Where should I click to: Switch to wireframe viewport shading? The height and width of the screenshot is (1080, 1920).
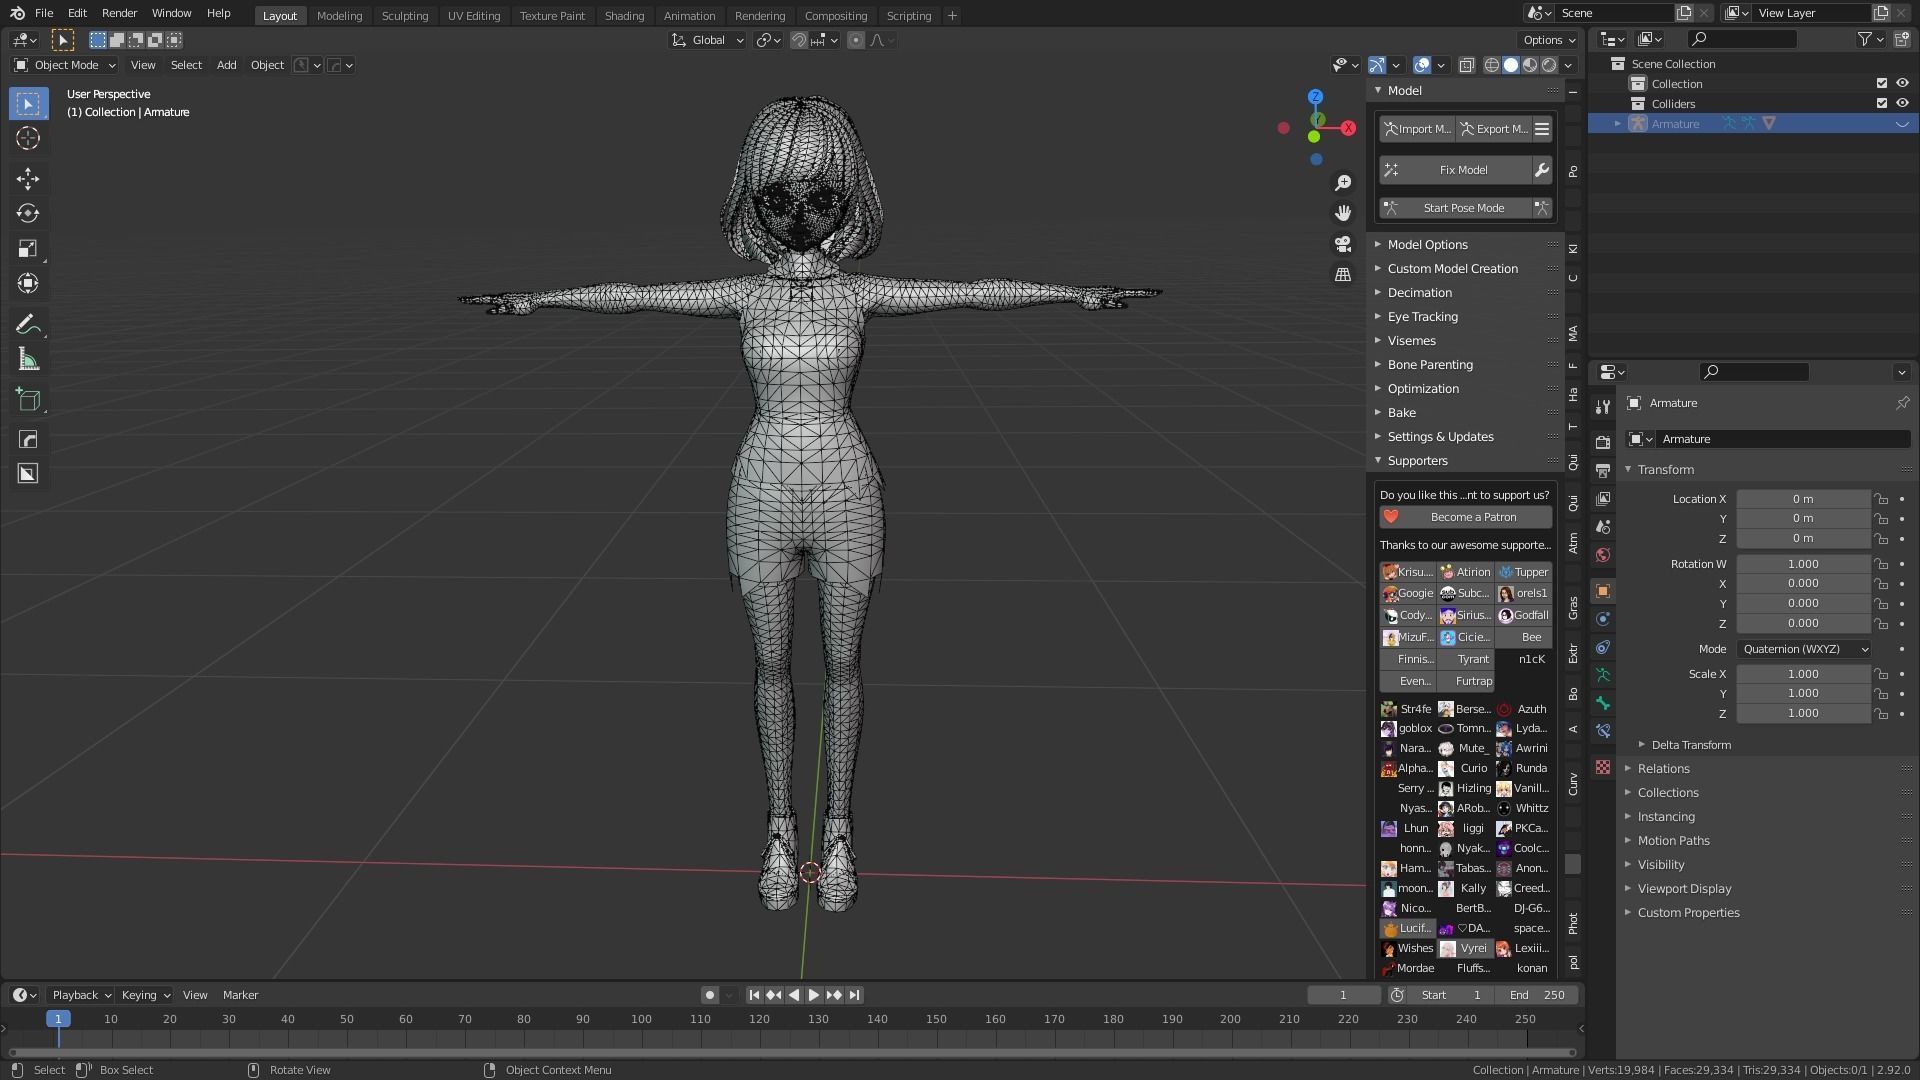[1491, 65]
